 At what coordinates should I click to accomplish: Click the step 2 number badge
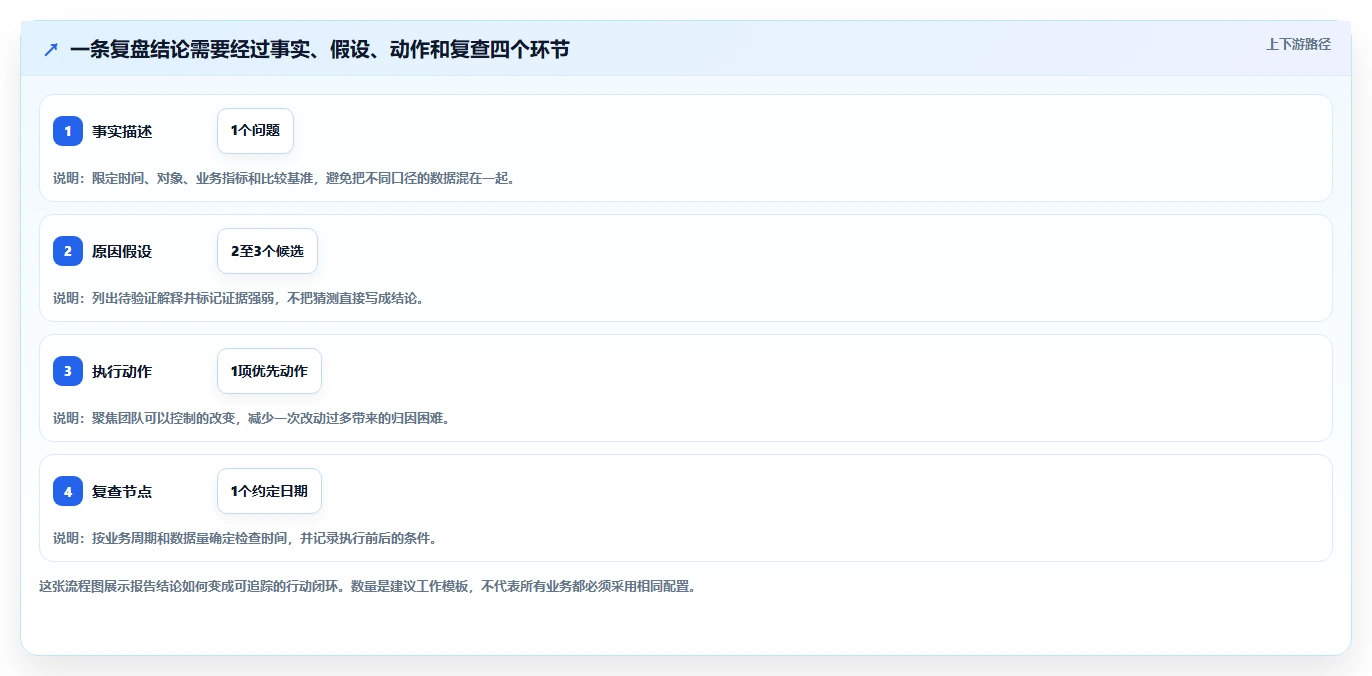click(x=68, y=251)
